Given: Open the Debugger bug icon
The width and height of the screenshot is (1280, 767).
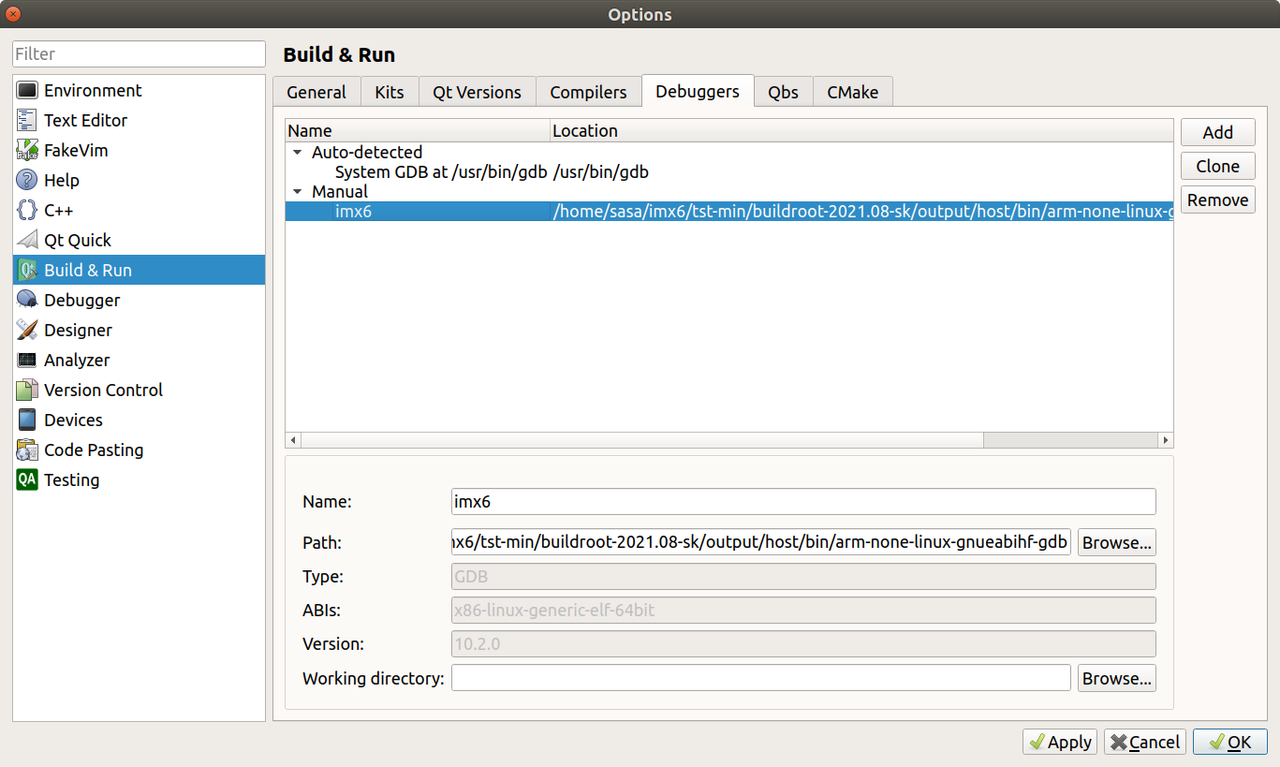Looking at the screenshot, I should click(x=27, y=300).
